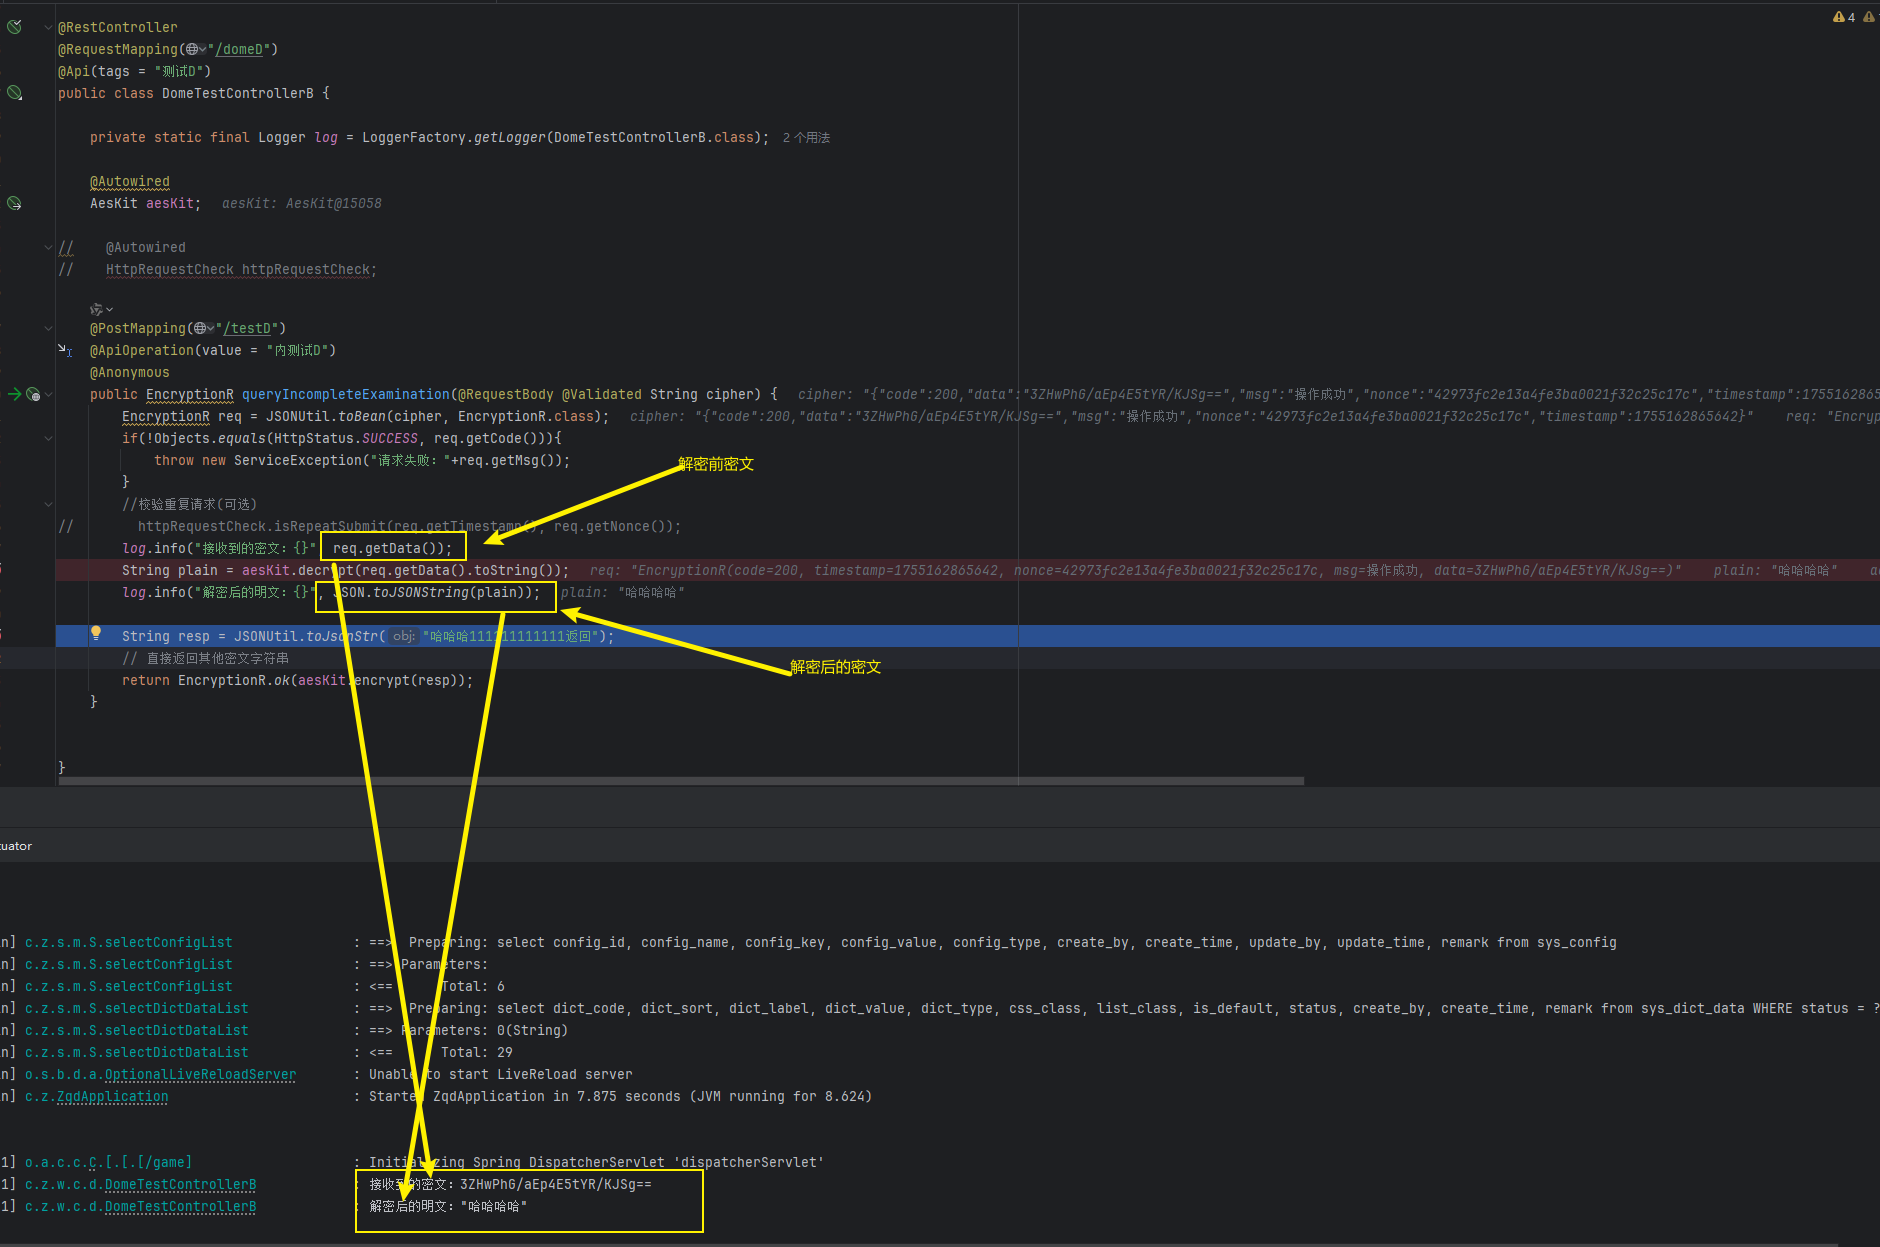Click the '2 个用法' usages hint
This screenshot has height=1247, width=1880.
806,138
